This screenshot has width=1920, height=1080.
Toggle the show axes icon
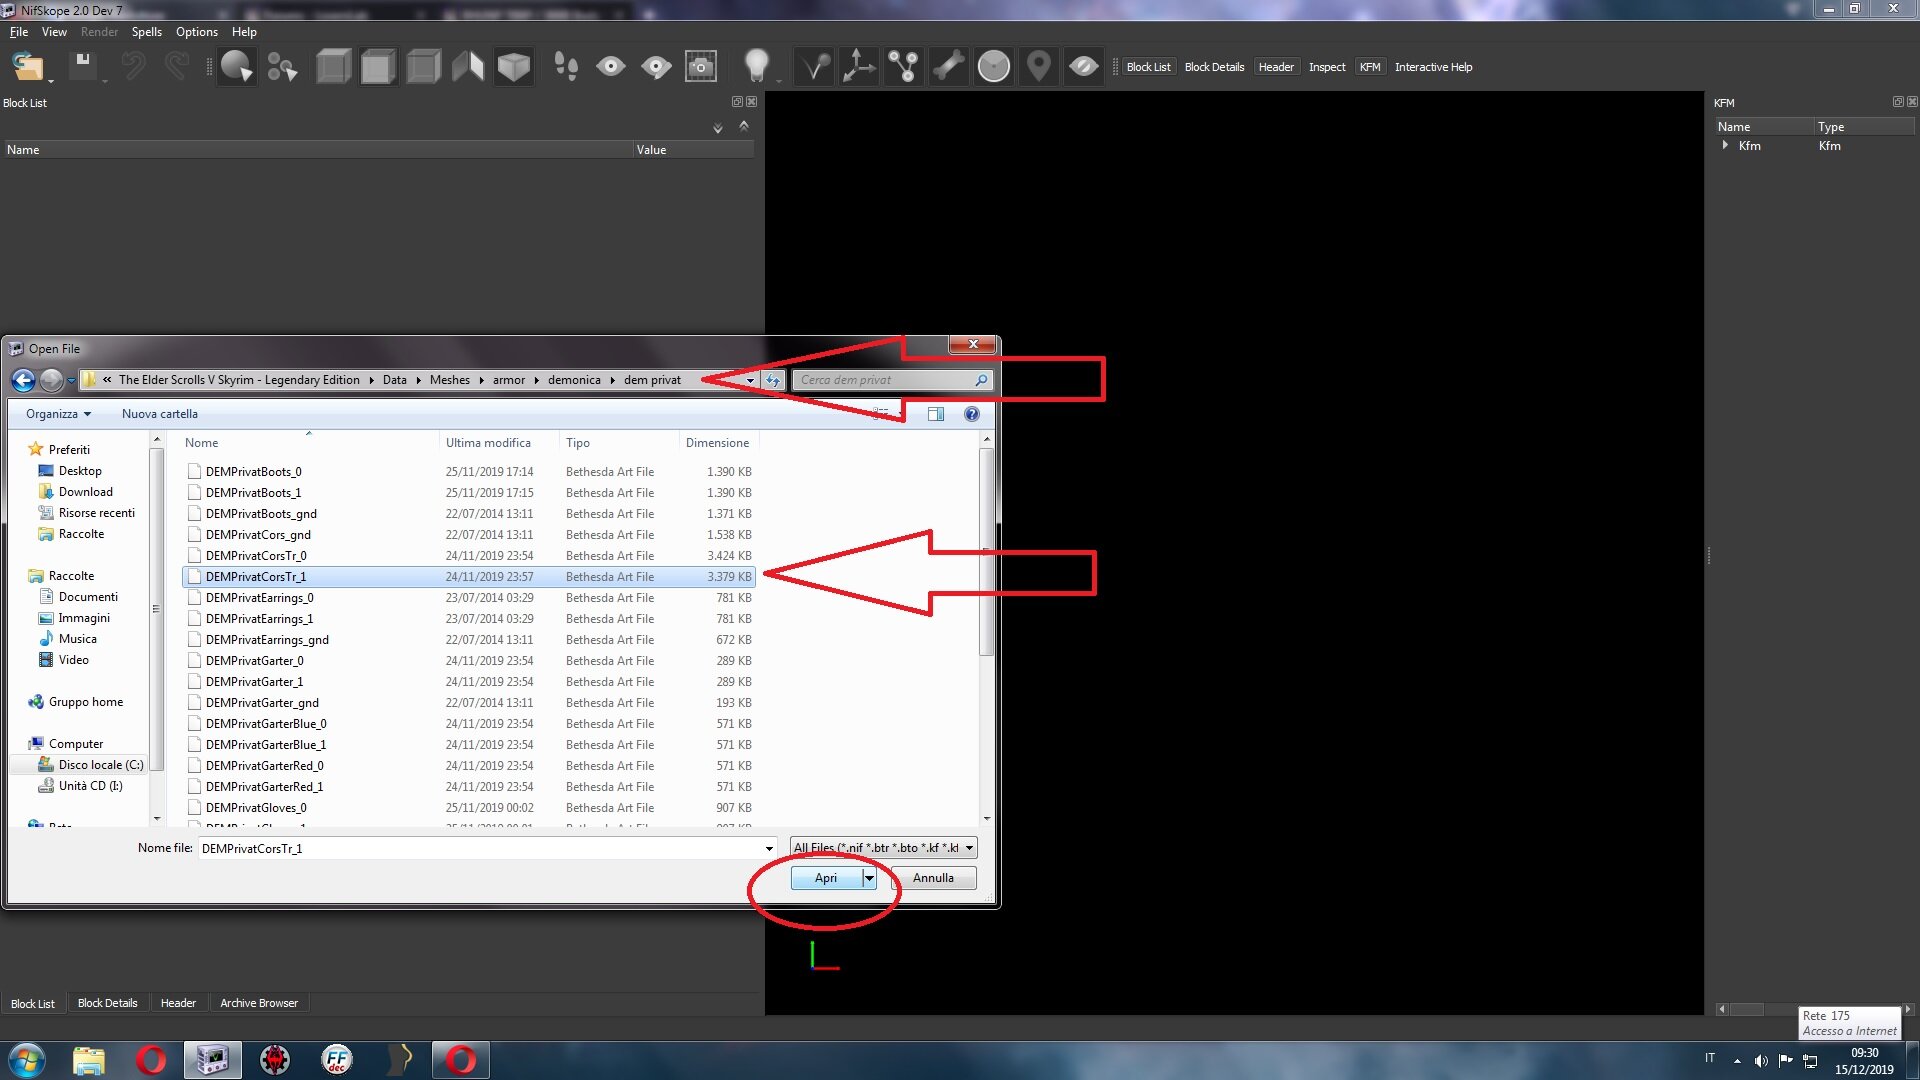click(x=858, y=67)
